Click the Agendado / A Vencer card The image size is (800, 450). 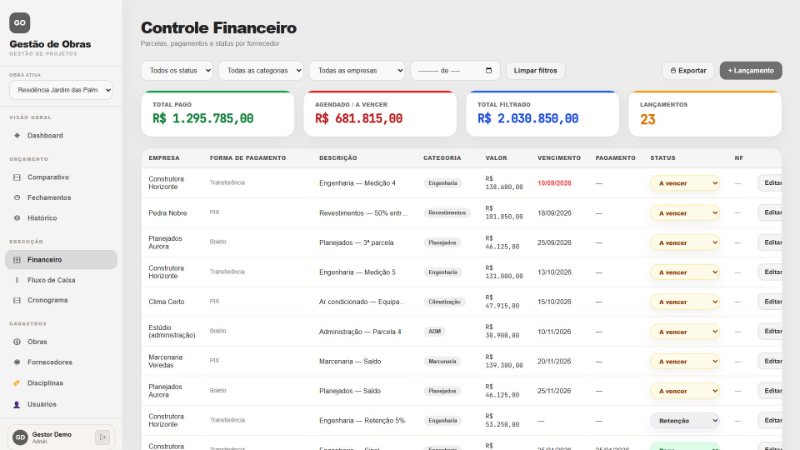(x=380, y=113)
